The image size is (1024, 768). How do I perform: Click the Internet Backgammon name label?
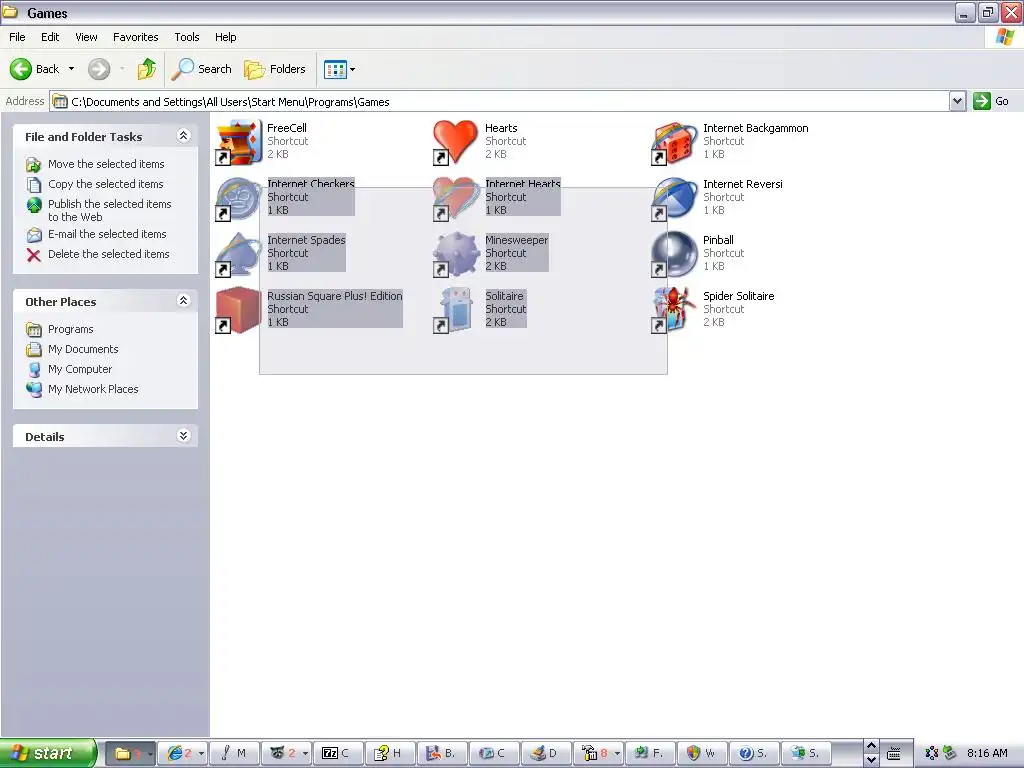click(756, 128)
